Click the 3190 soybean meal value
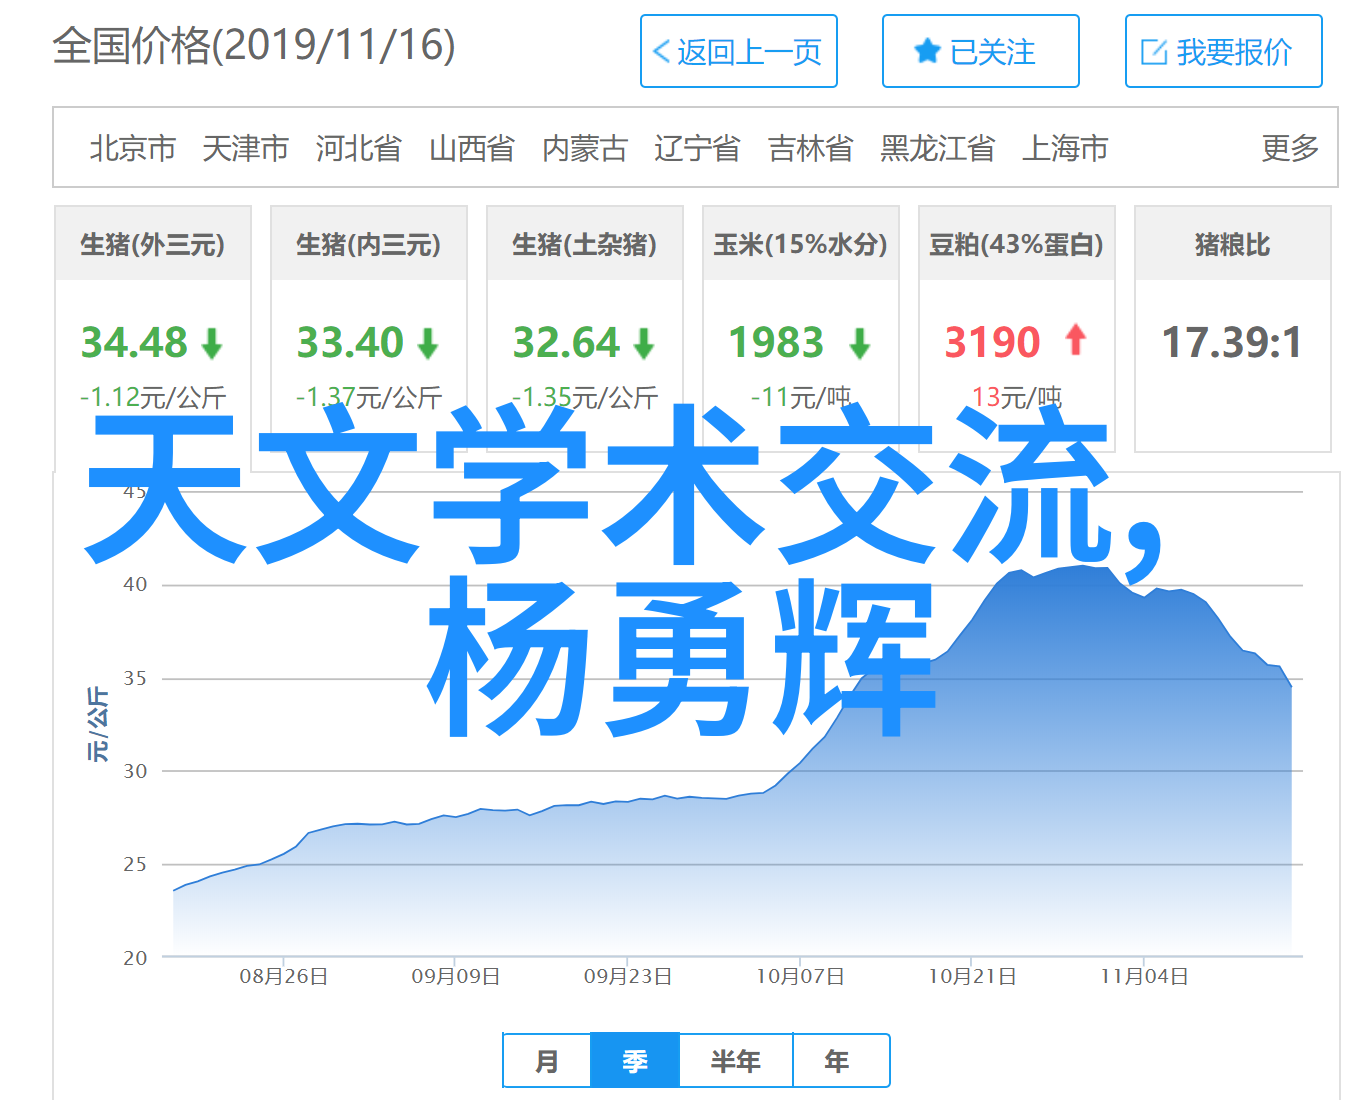This screenshot has width=1360, height=1100. coord(993,343)
